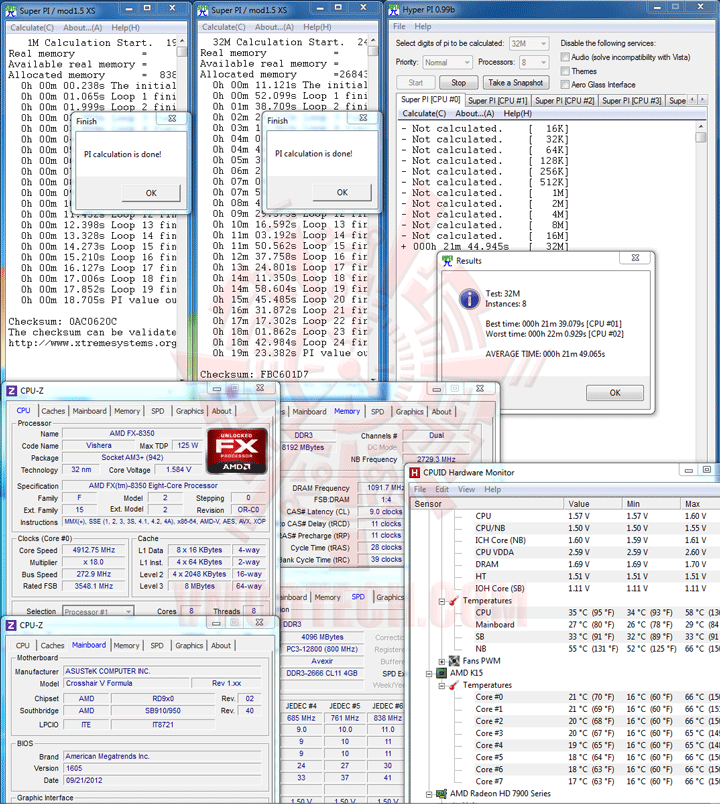Click OK in the Results dialog

[615, 393]
